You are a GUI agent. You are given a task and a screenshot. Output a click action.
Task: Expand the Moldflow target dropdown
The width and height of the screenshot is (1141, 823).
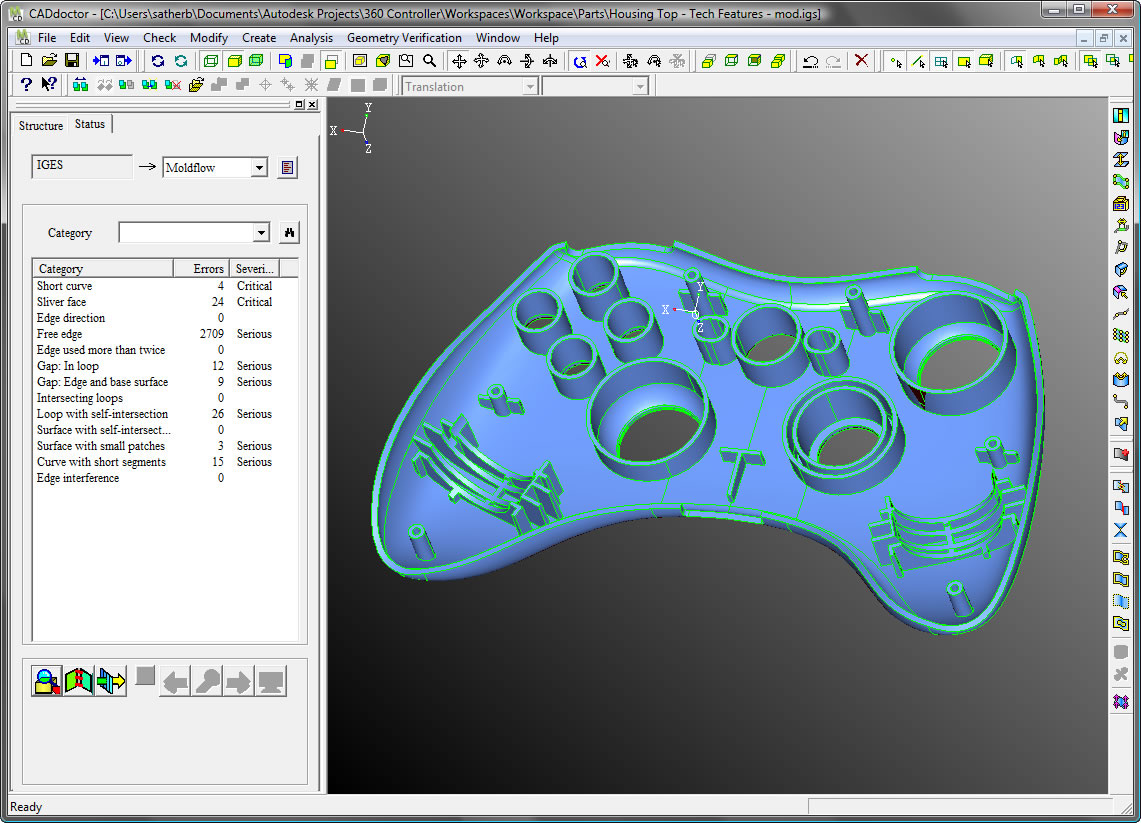(x=259, y=168)
